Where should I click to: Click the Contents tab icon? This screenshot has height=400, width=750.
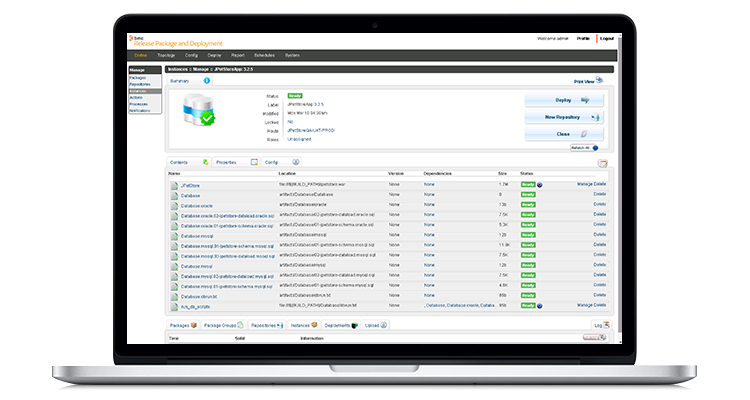(206, 162)
